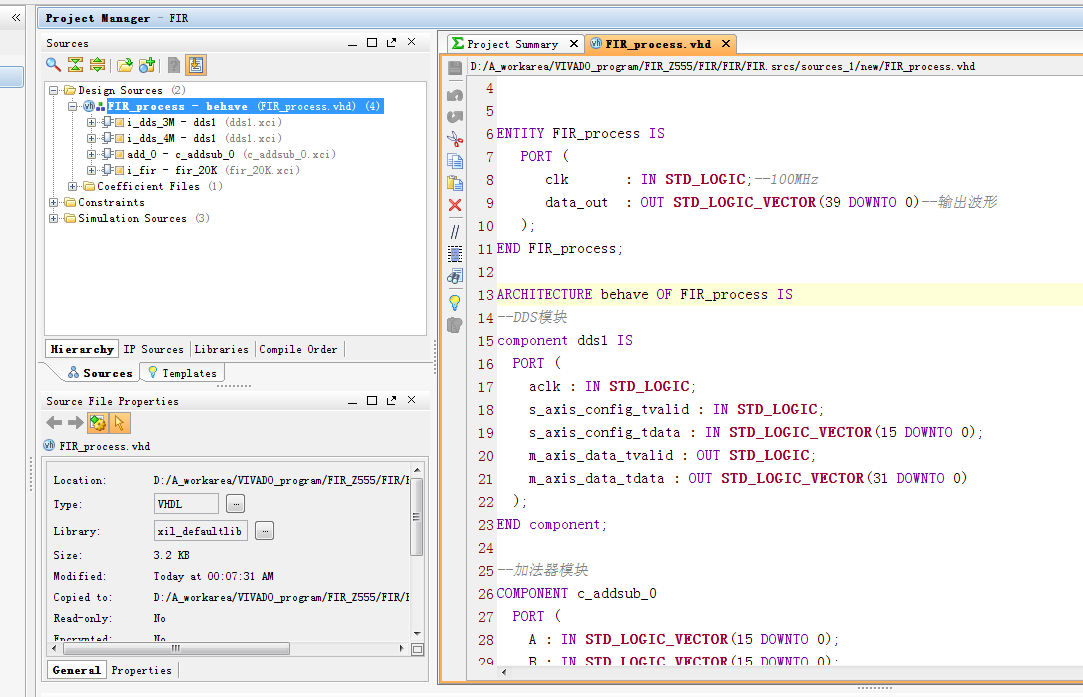
Task: Click the browse button next to Library field
Action: tap(264, 531)
